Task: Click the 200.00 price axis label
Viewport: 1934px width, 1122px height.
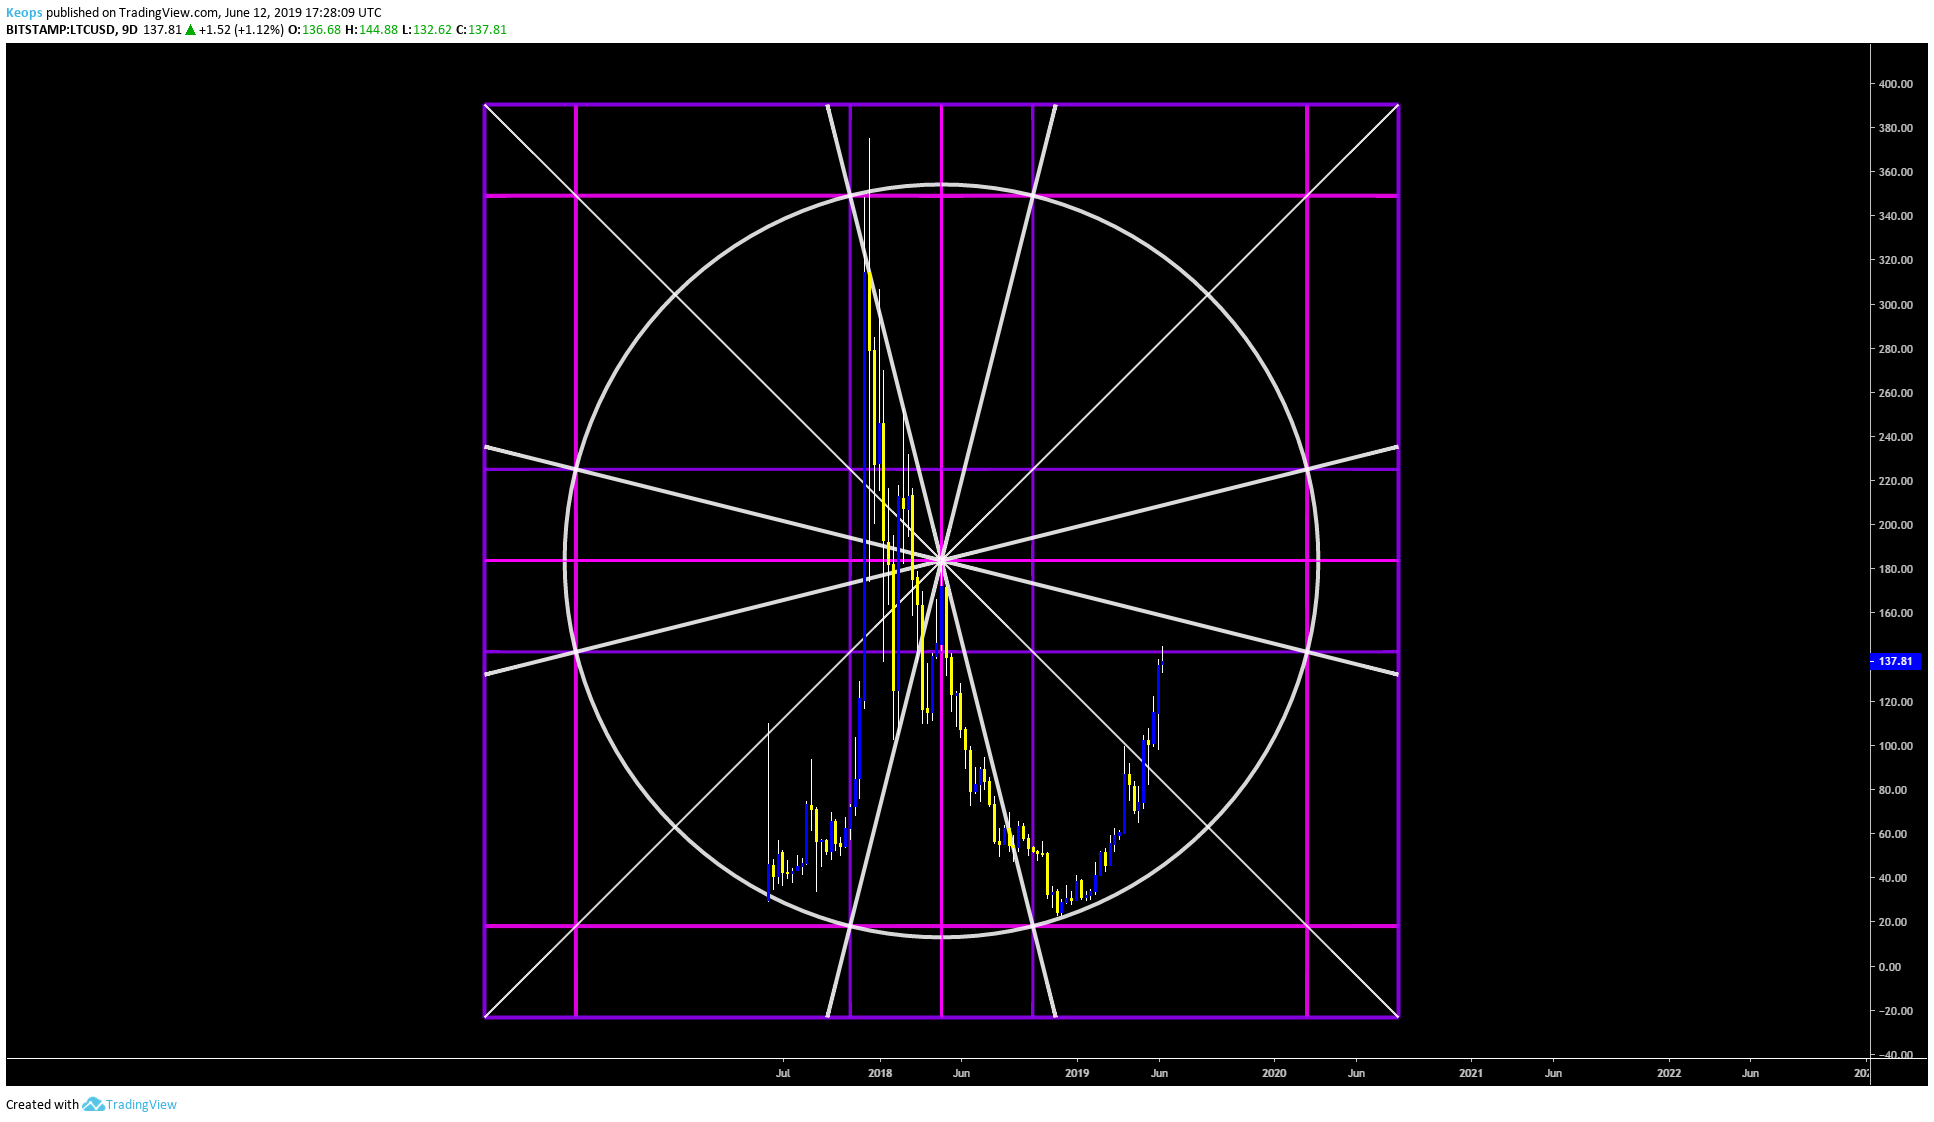Action: (1895, 525)
